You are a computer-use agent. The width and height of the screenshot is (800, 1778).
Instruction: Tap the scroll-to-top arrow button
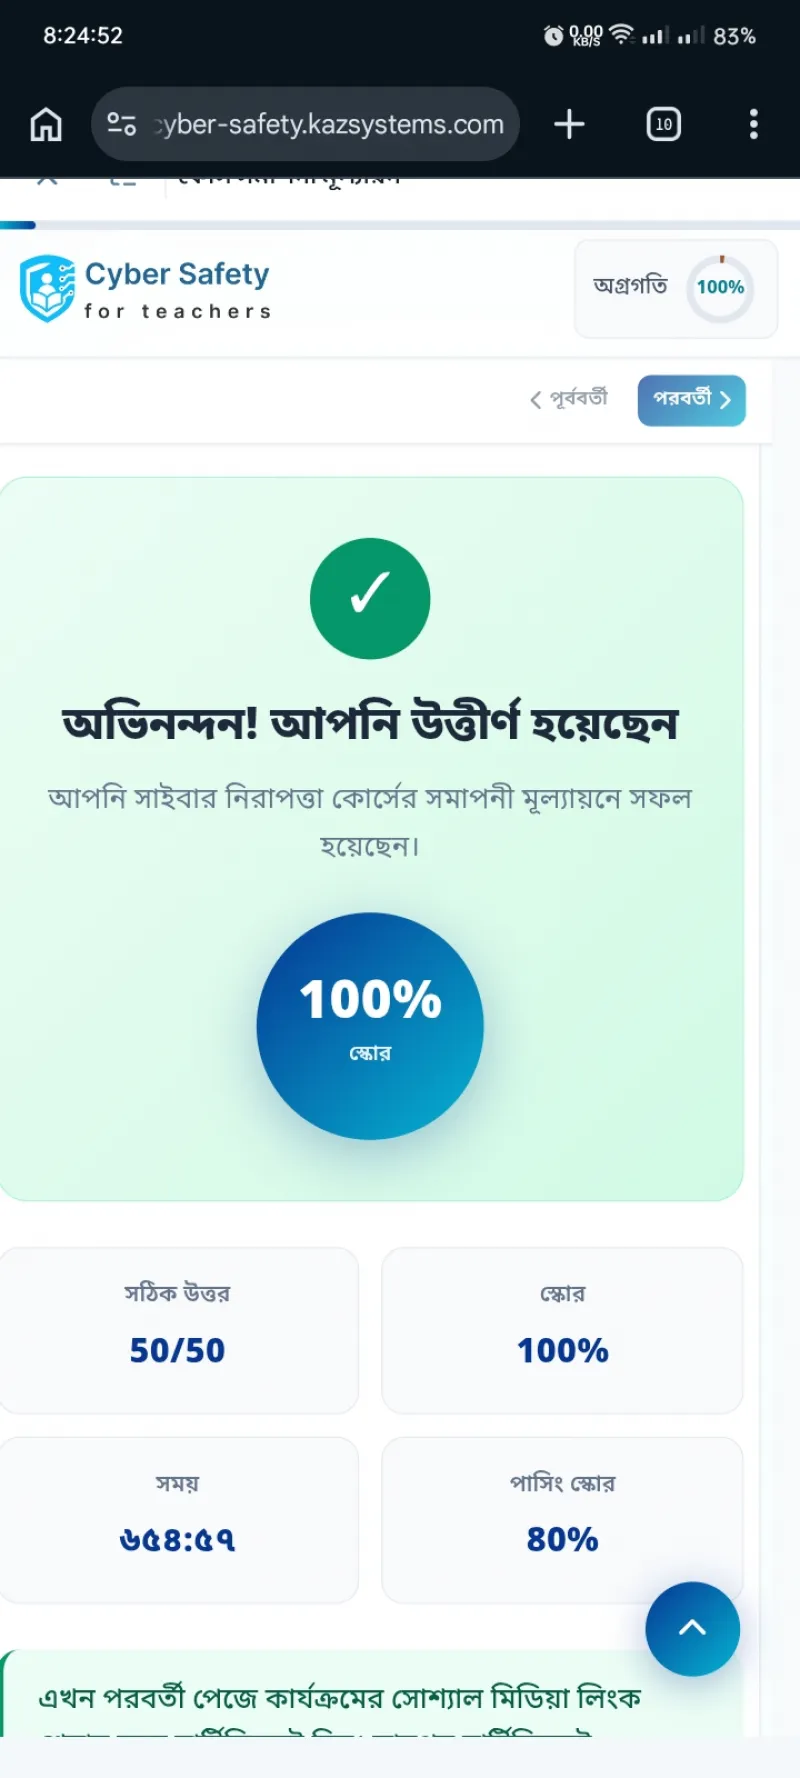point(693,1628)
